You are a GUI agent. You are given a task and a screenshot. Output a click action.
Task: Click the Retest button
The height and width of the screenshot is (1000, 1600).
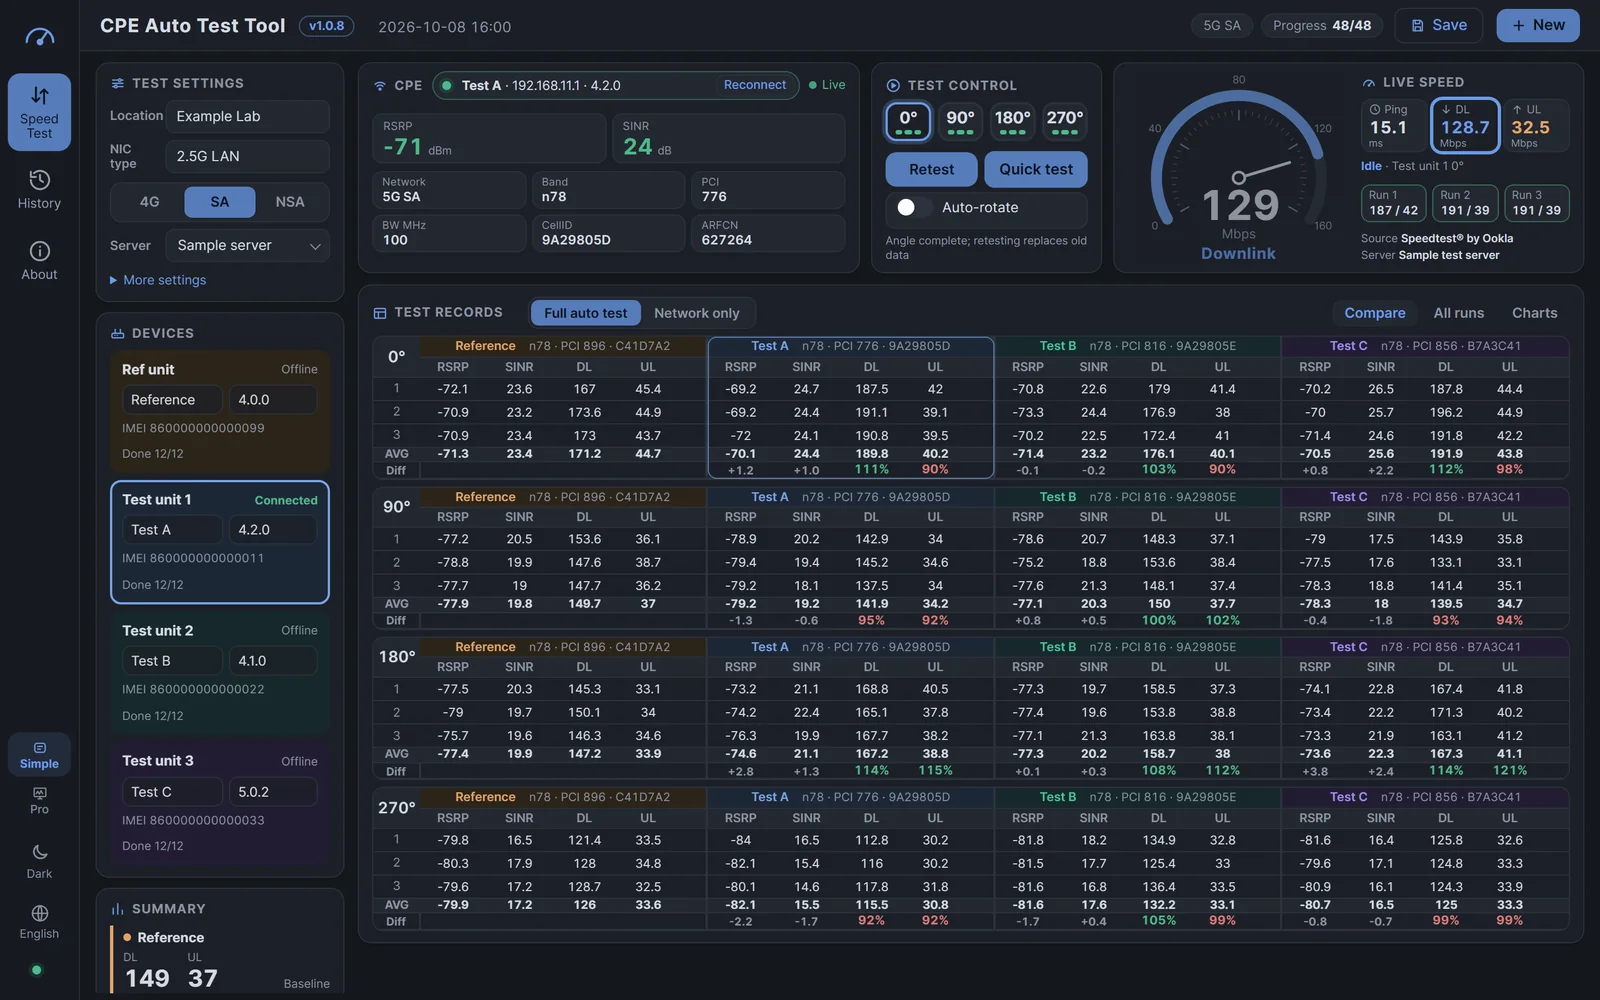pyautogui.click(x=931, y=170)
